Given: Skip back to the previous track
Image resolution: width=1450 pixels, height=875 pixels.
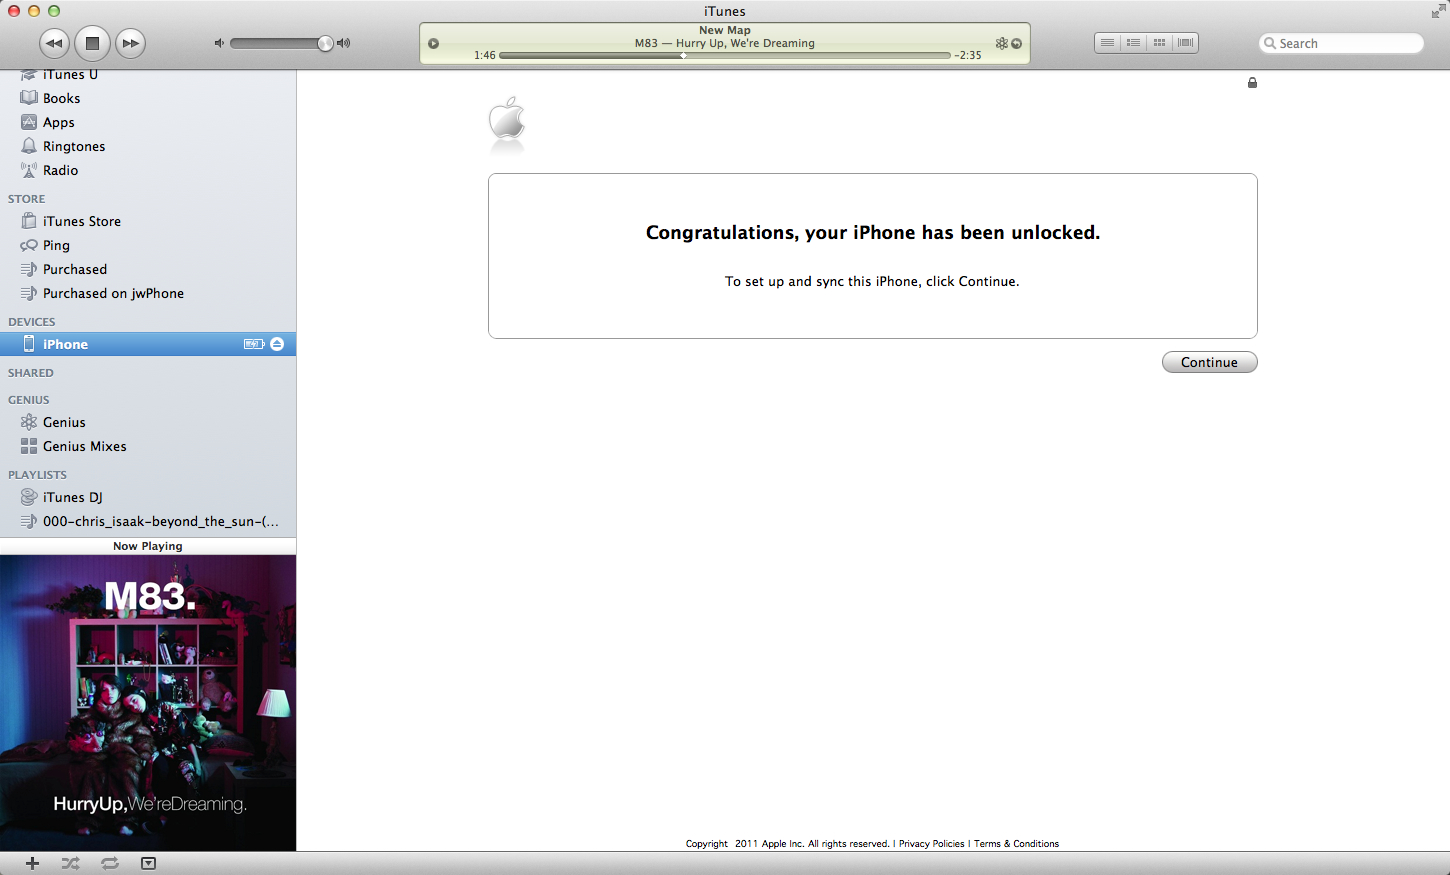Looking at the screenshot, I should click(x=54, y=43).
